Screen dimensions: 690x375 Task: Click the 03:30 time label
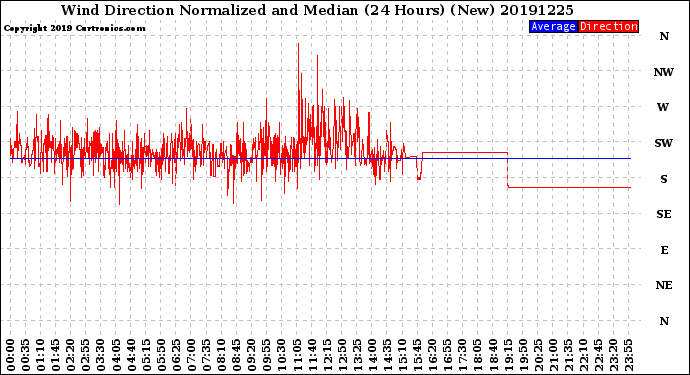[x=101, y=355]
